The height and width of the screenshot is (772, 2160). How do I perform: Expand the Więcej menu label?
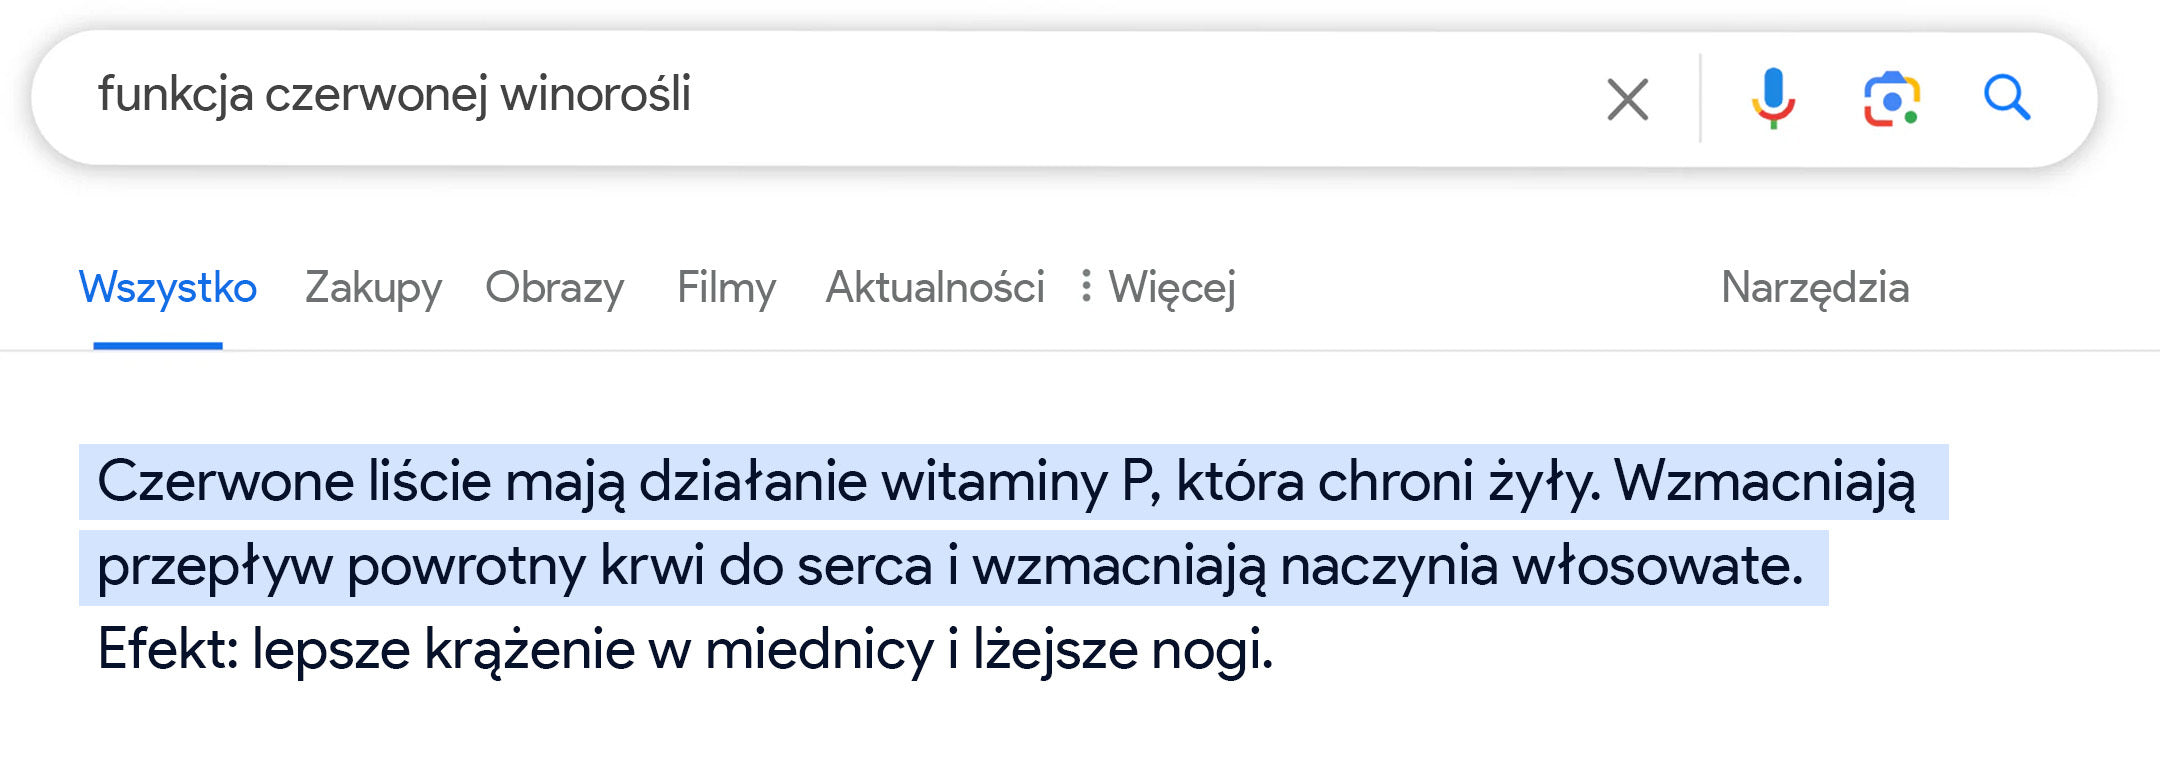coord(1172,288)
